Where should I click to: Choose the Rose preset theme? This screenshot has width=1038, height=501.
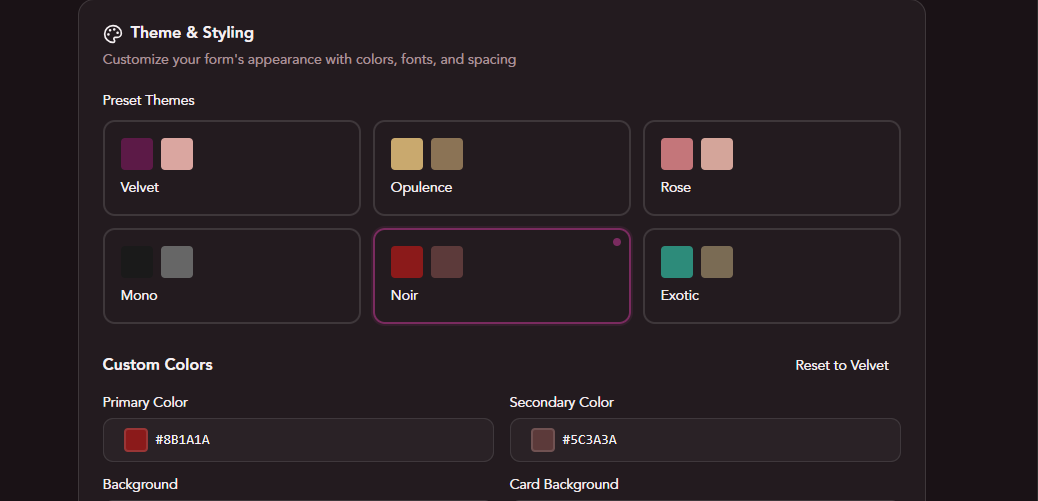click(x=772, y=168)
